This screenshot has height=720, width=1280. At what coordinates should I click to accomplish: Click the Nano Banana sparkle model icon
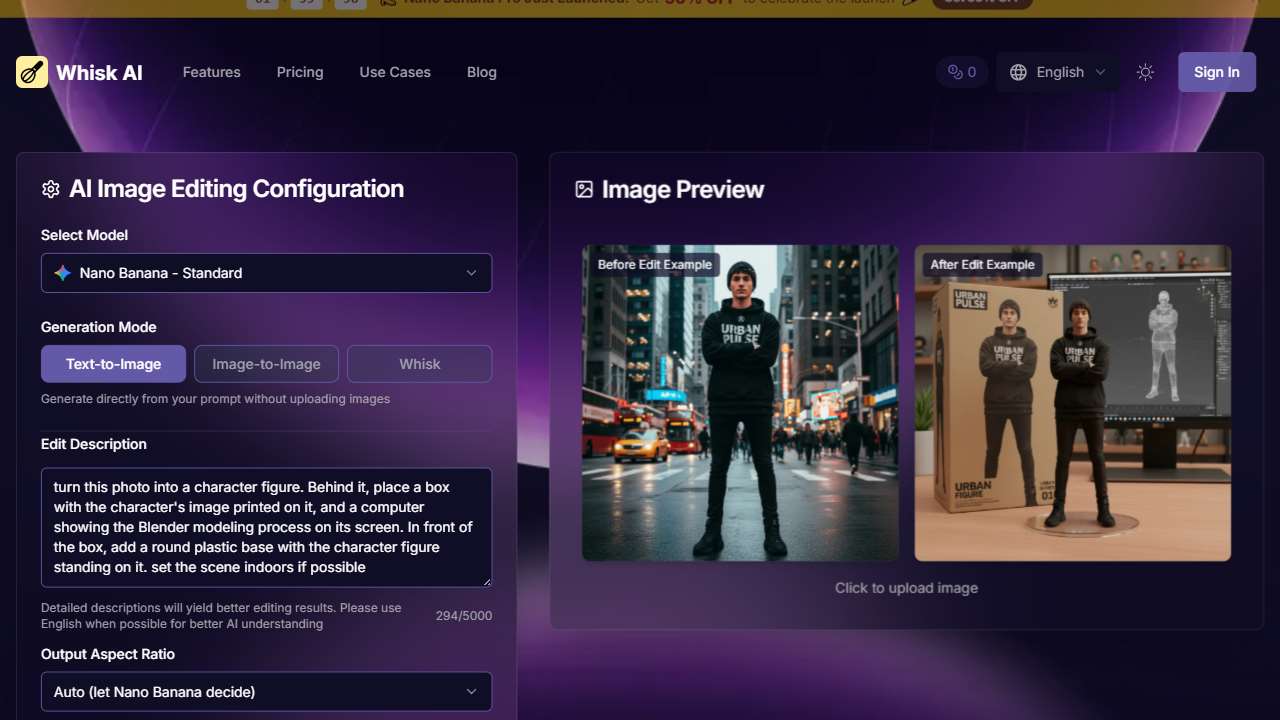pos(63,273)
